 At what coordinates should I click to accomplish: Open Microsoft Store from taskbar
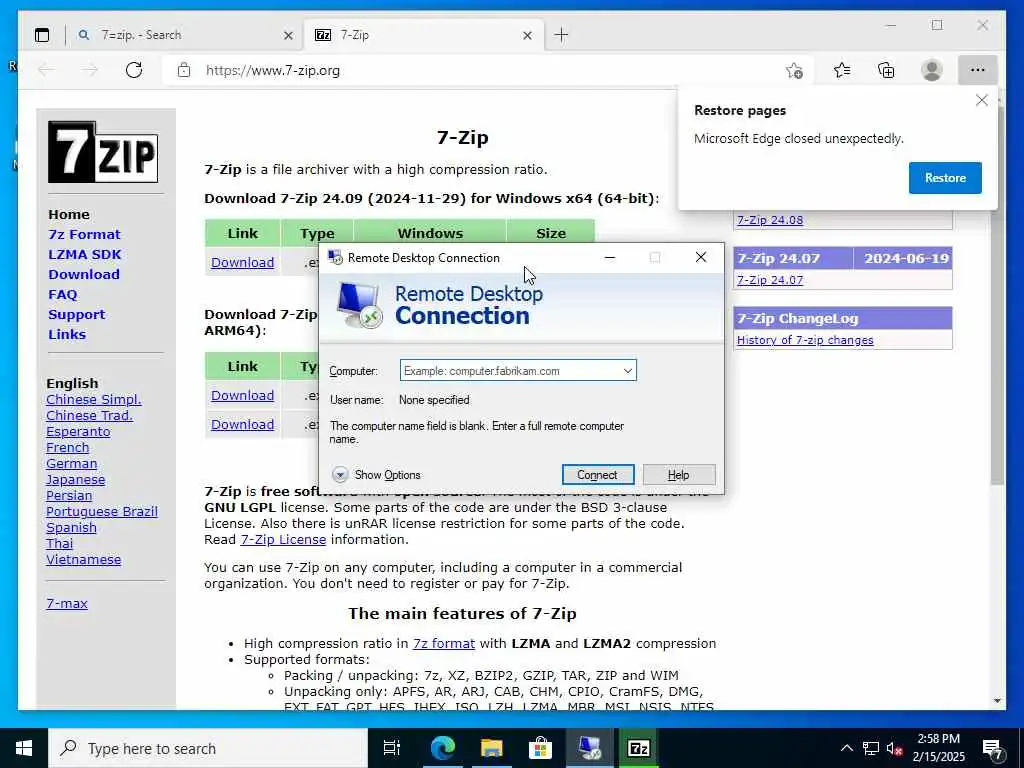coord(540,748)
